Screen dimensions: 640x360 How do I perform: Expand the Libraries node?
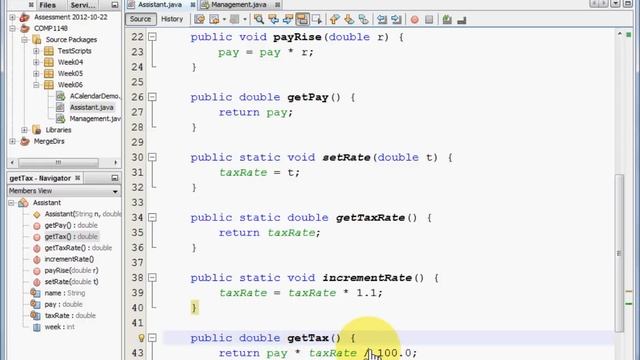pyautogui.click(x=24, y=130)
